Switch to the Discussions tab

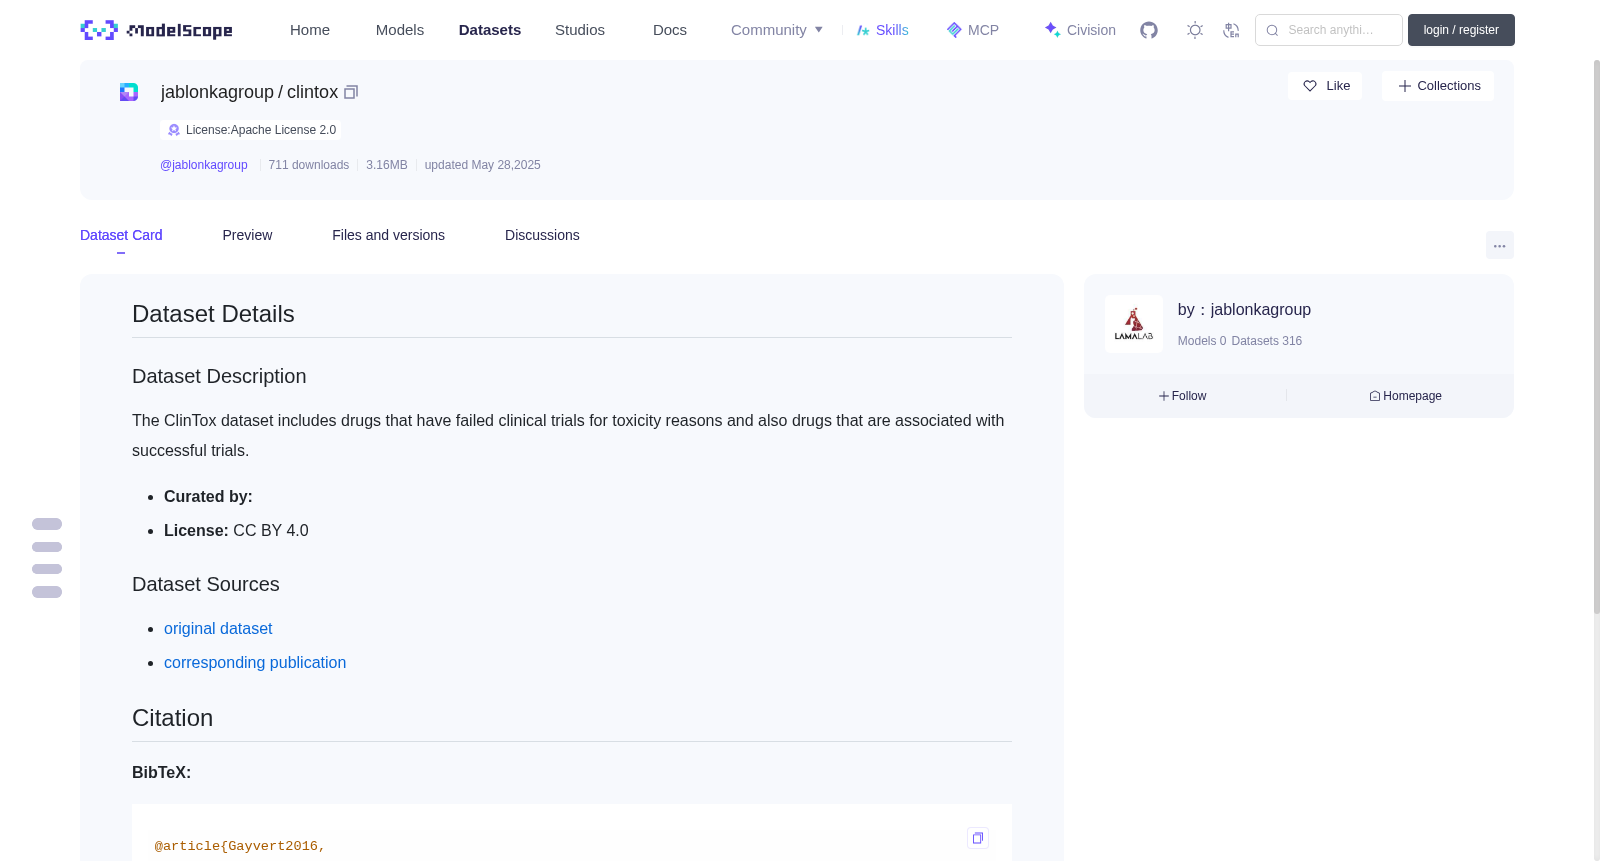point(542,235)
